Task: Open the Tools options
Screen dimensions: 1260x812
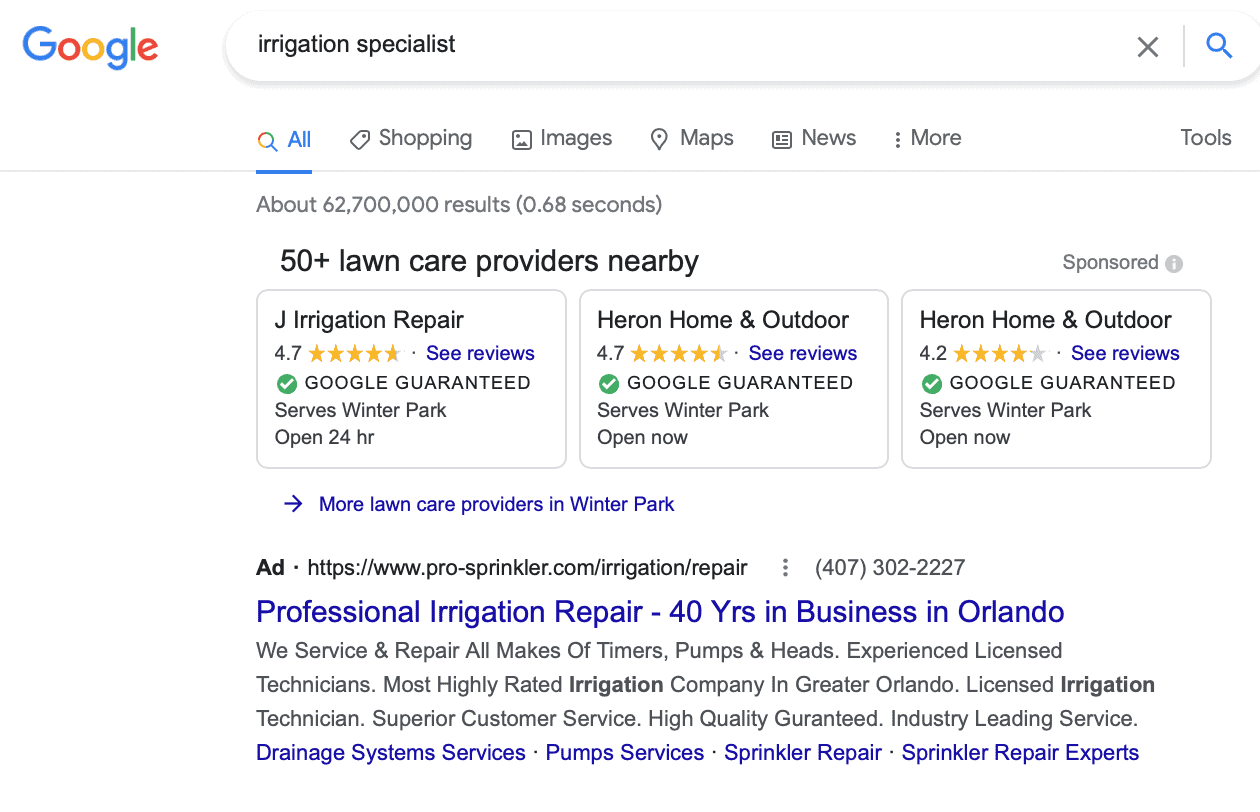Action: [1206, 138]
